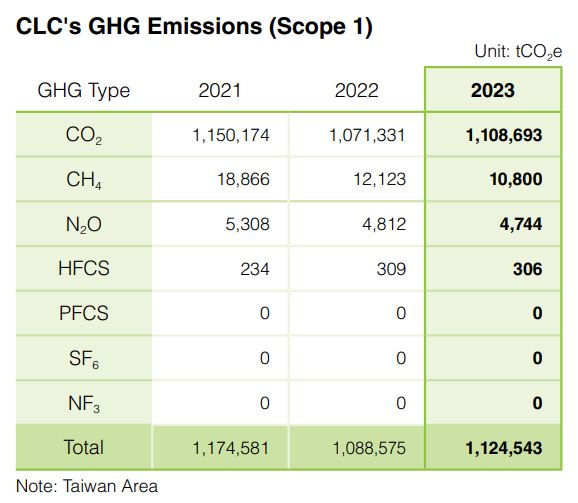The height and width of the screenshot is (503, 578).
Task: Select the GHG Type column header
Action: click(x=84, y=91)
